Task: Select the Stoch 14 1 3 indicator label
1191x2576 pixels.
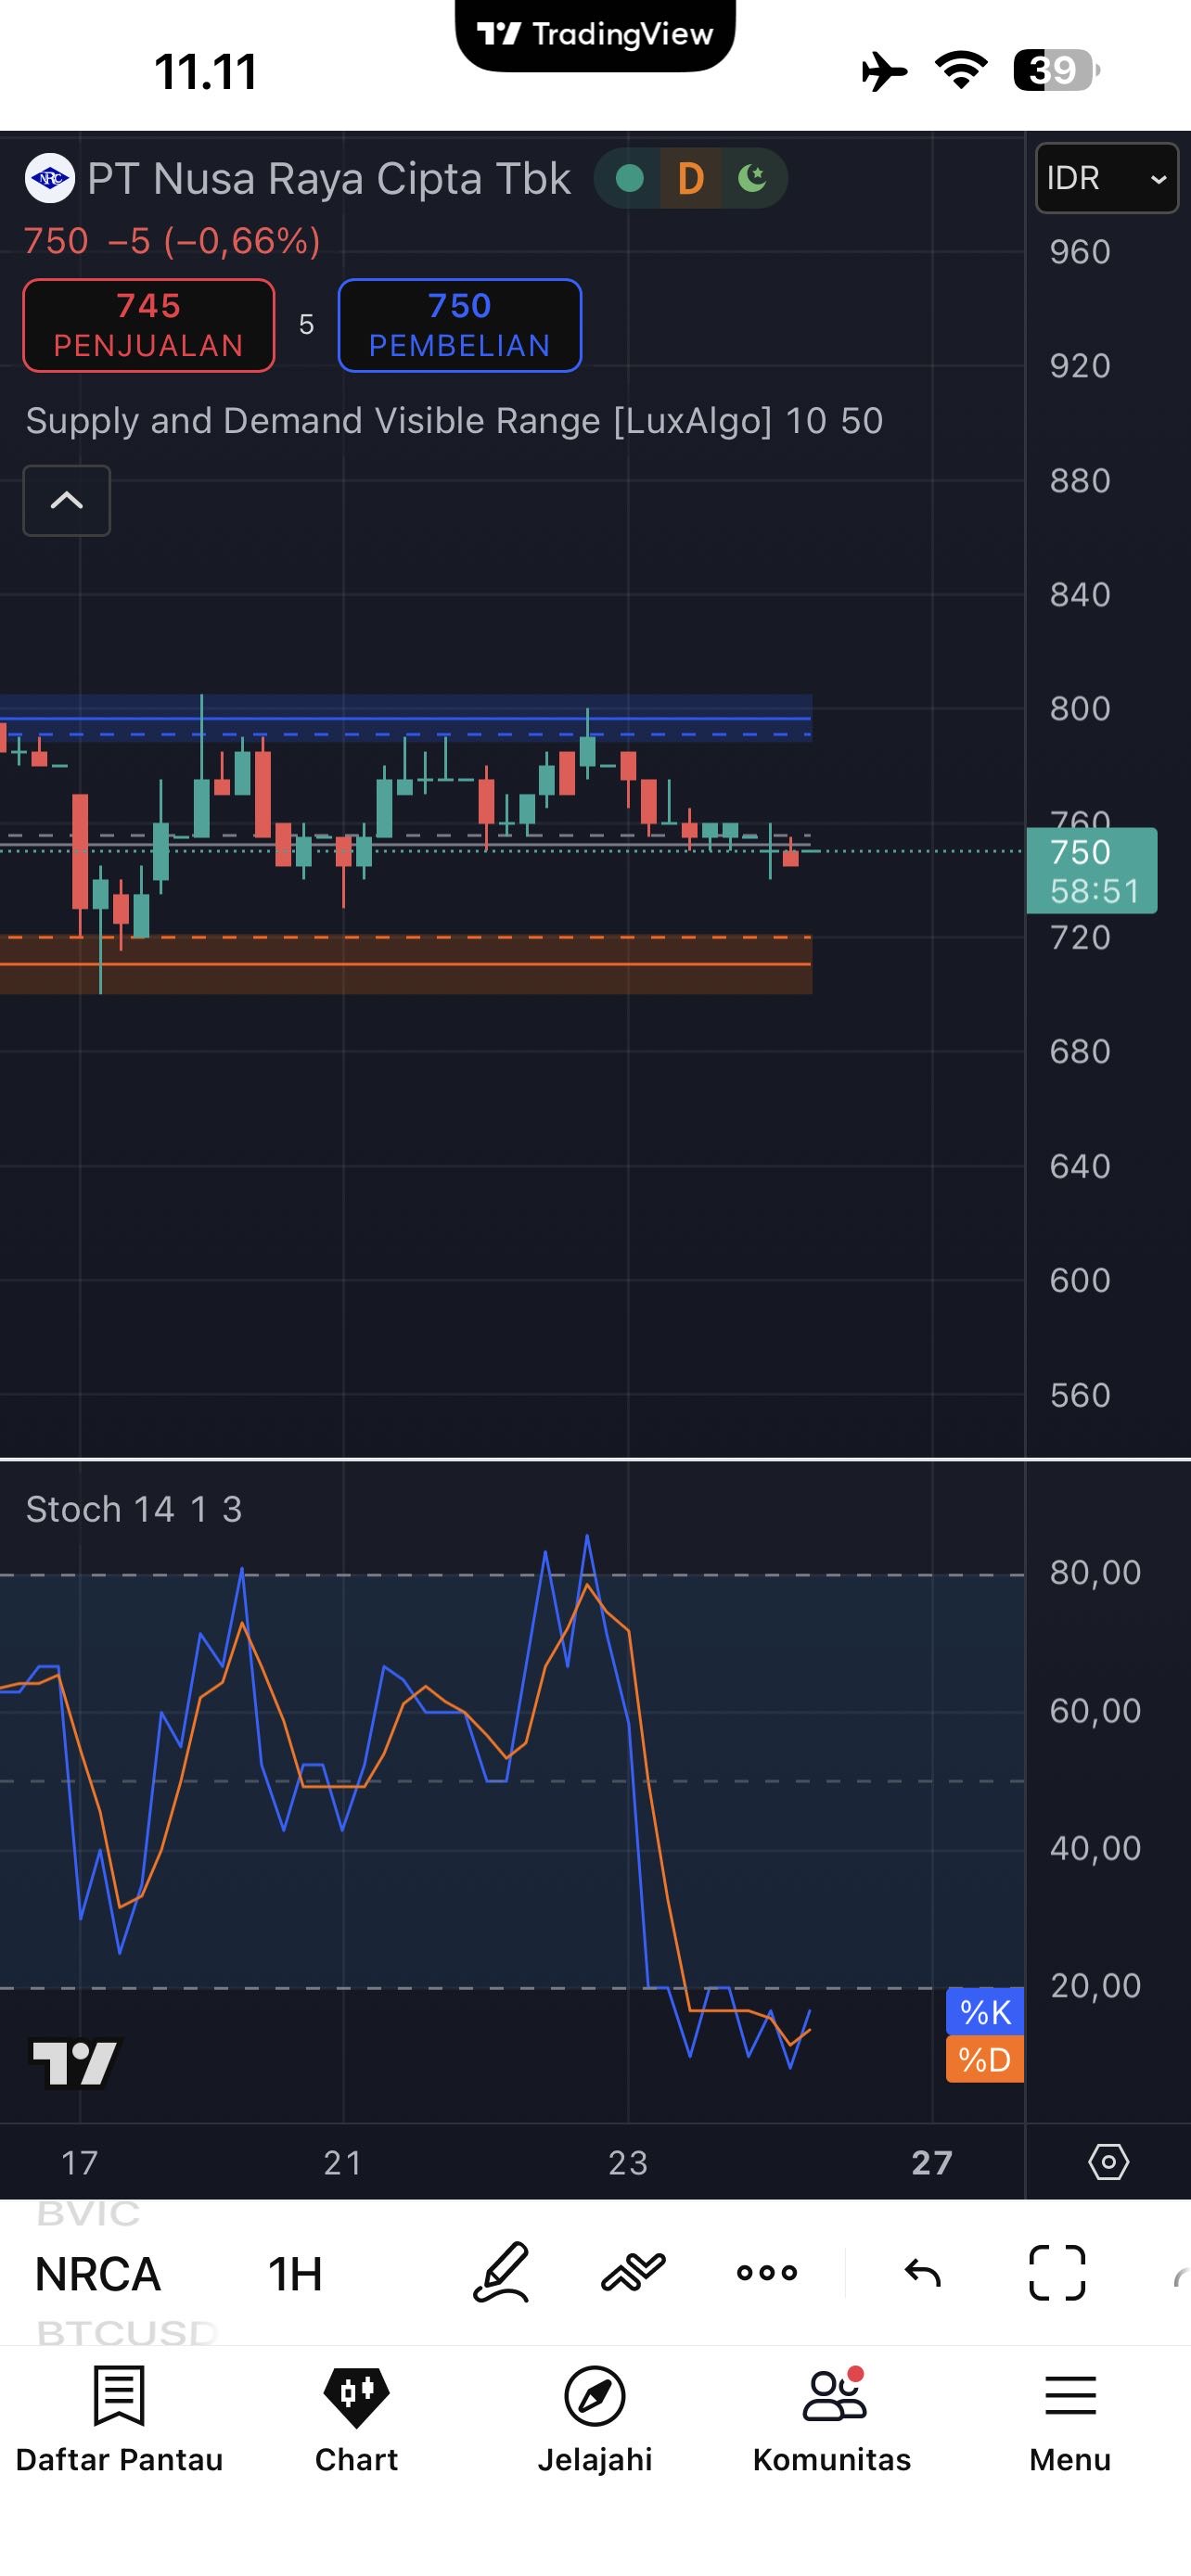Action: tap(134, 1509)
